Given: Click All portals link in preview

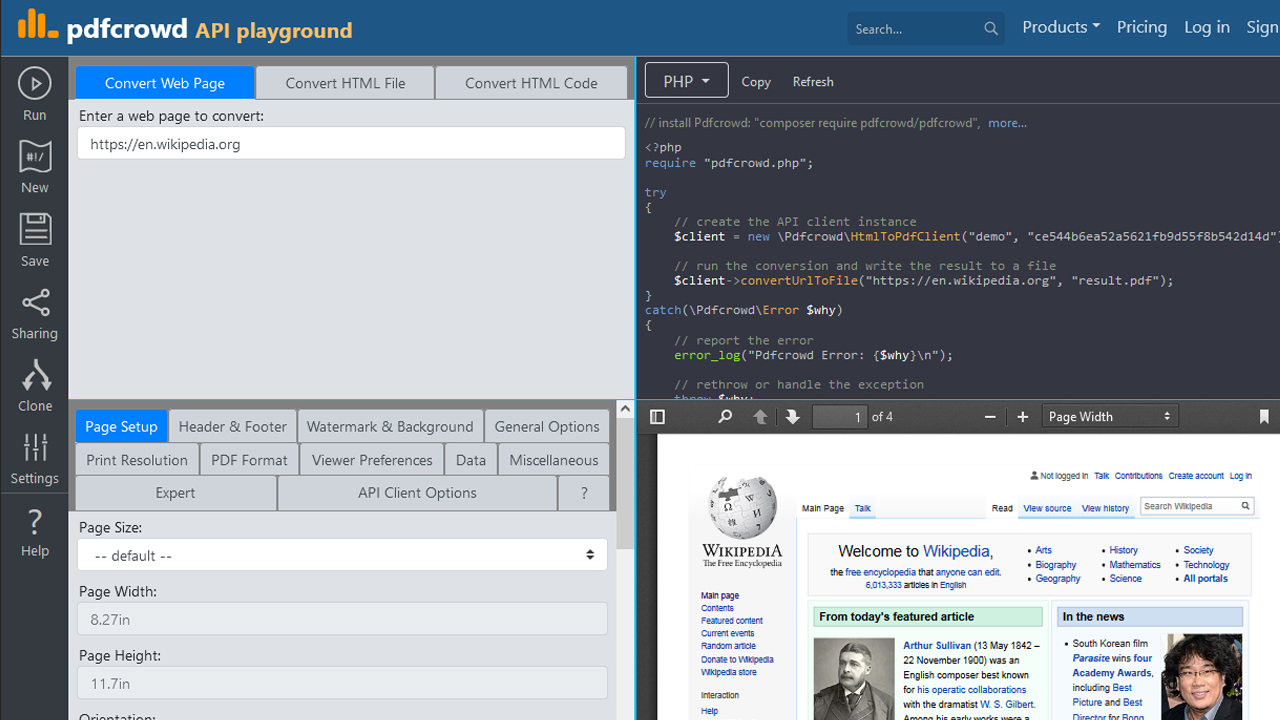Looking at the screenshot, I should click(1205, 579).
